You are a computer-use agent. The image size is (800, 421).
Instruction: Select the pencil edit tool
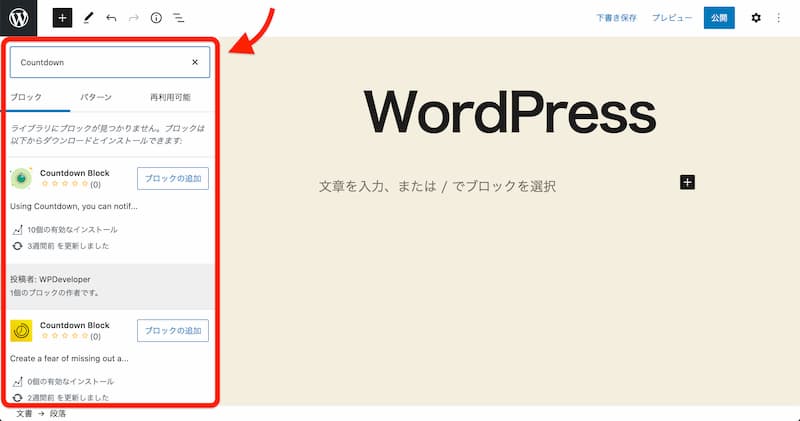click(88, 18)
